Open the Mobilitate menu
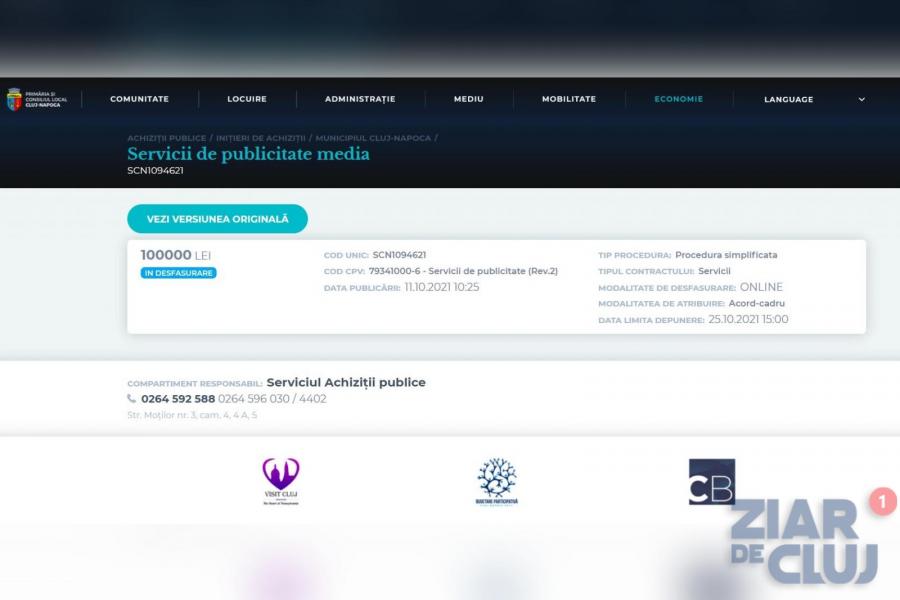 (x=569, y=99)
